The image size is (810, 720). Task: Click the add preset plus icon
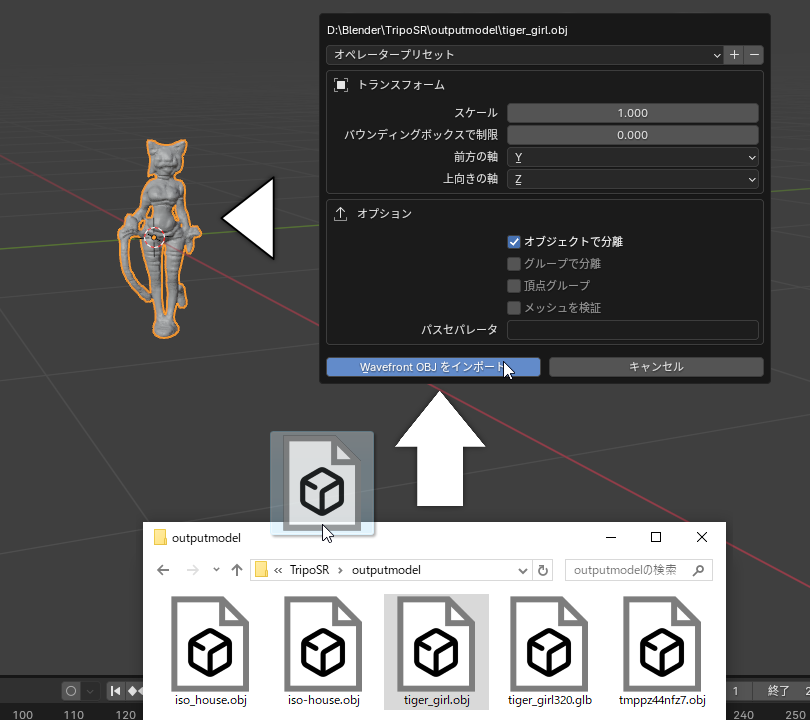point(734,55)
